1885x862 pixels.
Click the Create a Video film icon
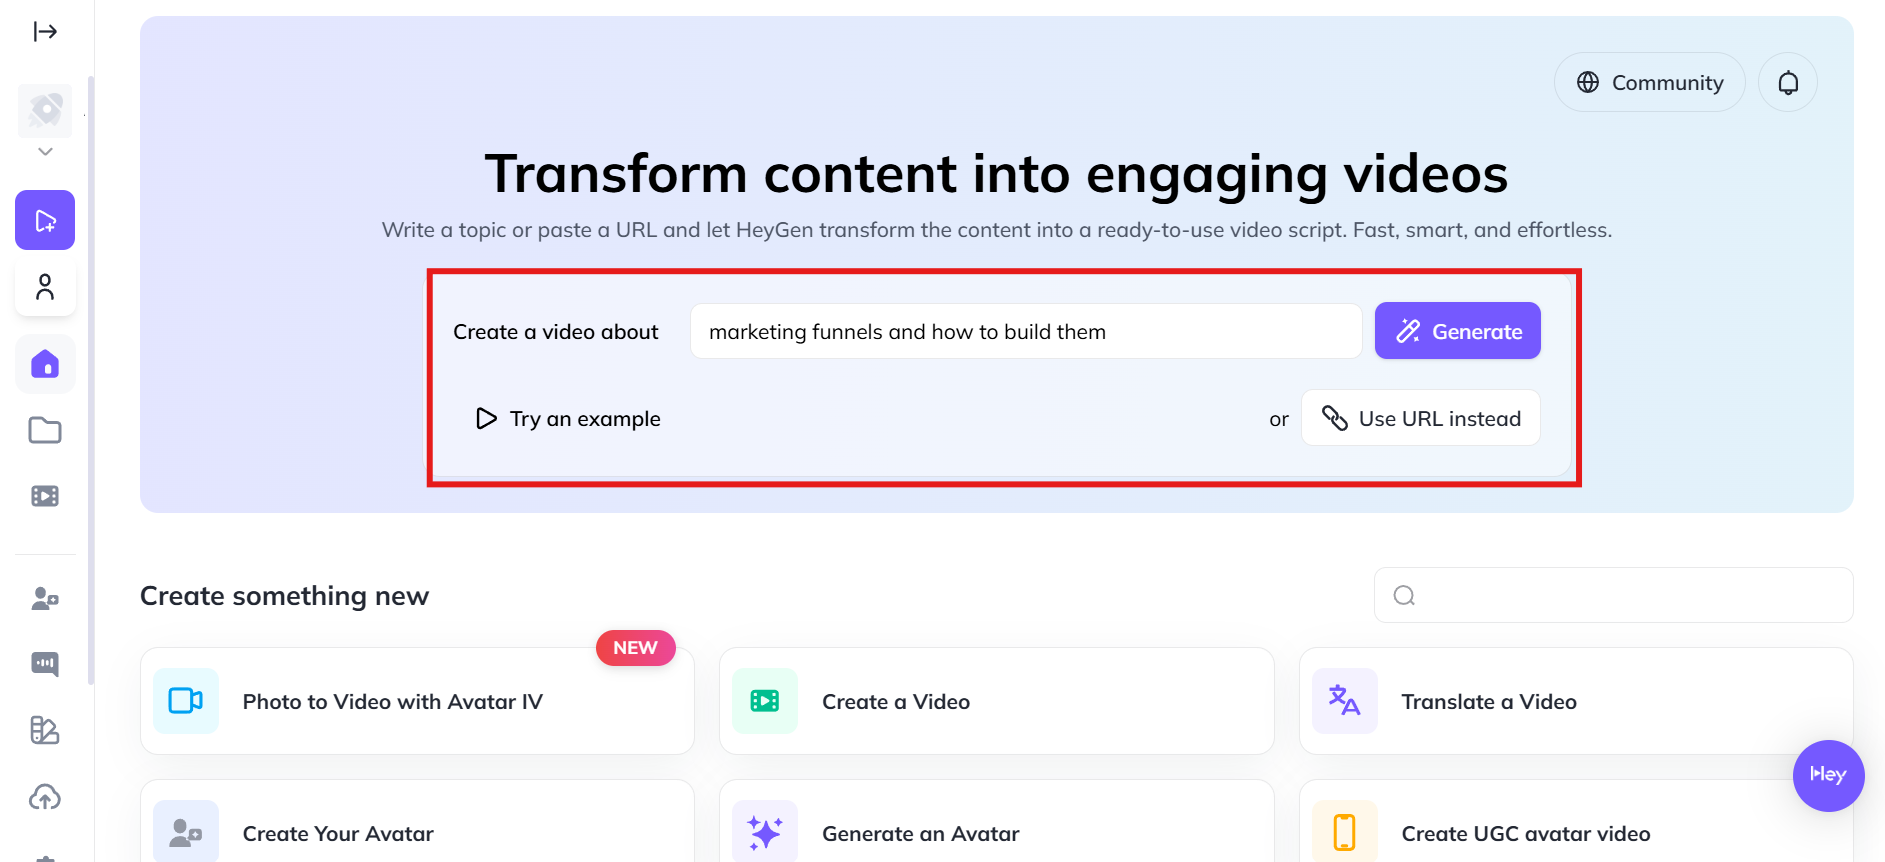coord(765,701)
